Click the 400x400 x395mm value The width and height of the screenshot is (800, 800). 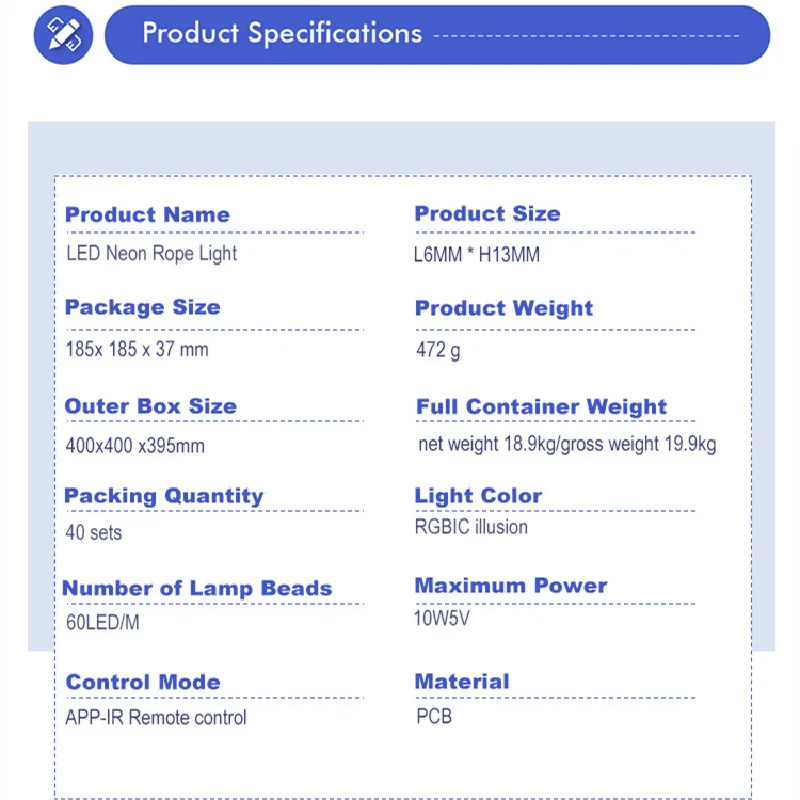pyautogui.click(x=135, y=445)
